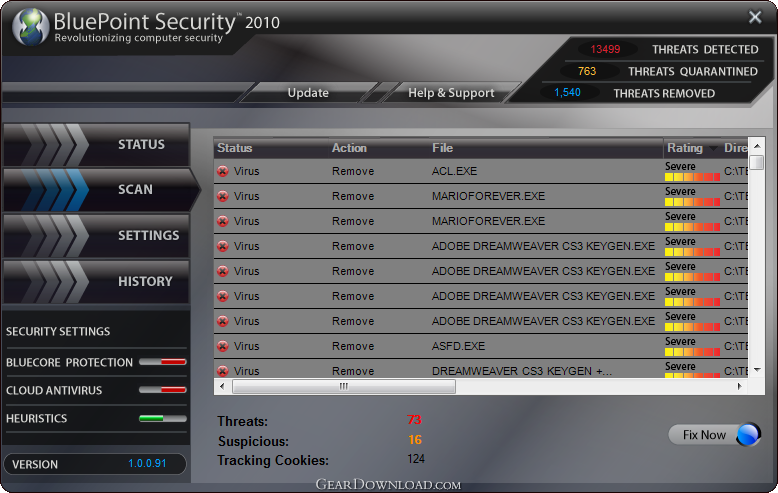Select the first MARIOFOREVER.EXE row
Screen dimensions: 778x493
pos(481,196)
